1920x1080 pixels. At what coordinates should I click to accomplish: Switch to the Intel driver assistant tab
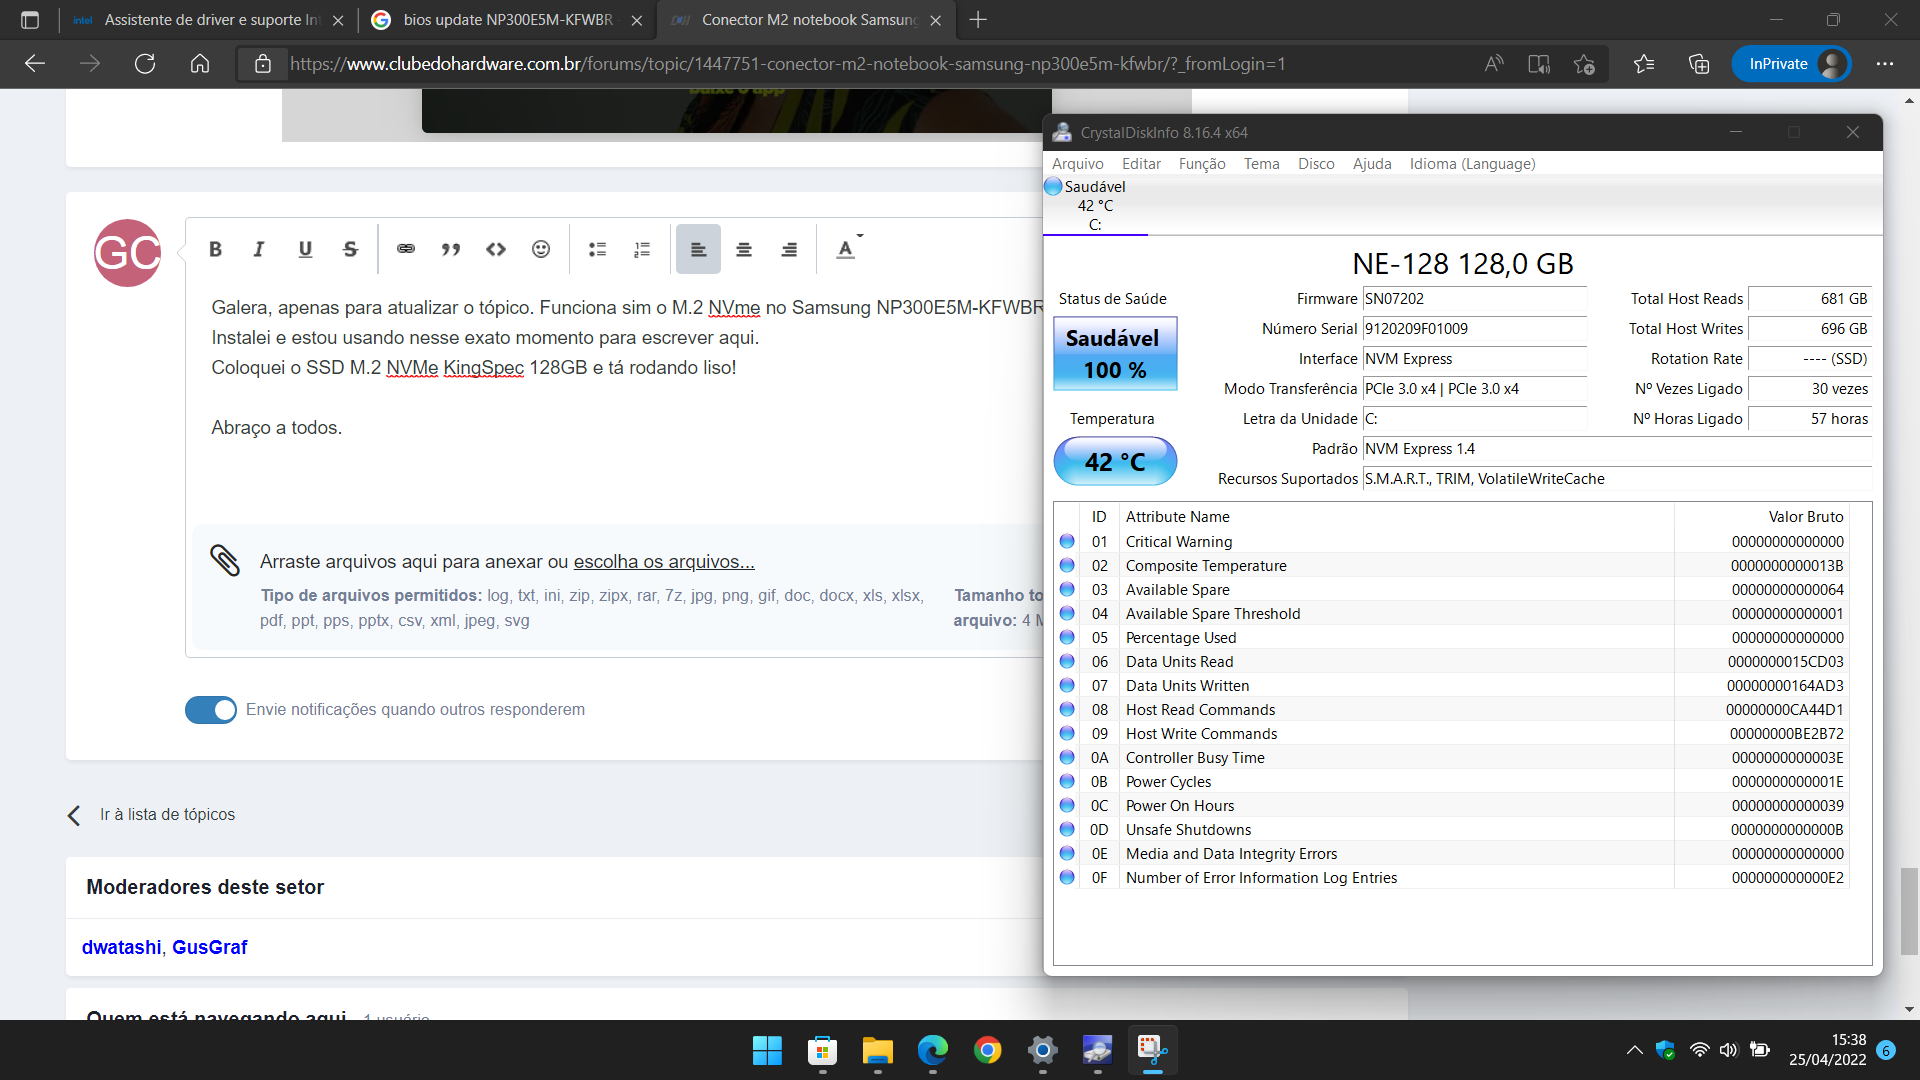(x=208, y=20)
